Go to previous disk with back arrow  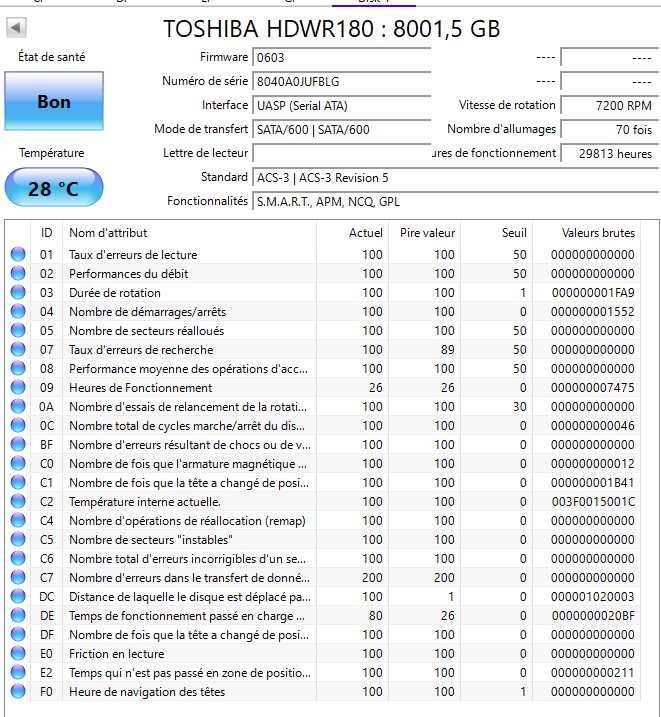tap(16, 27)
